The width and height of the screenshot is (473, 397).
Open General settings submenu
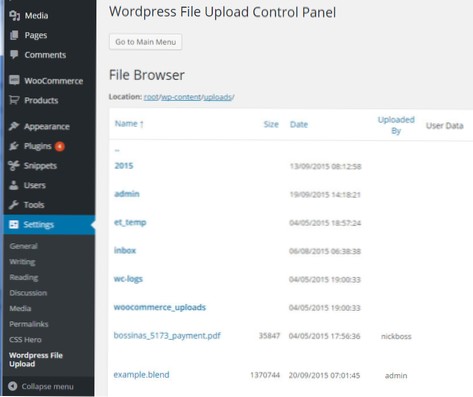pos(23,246)
